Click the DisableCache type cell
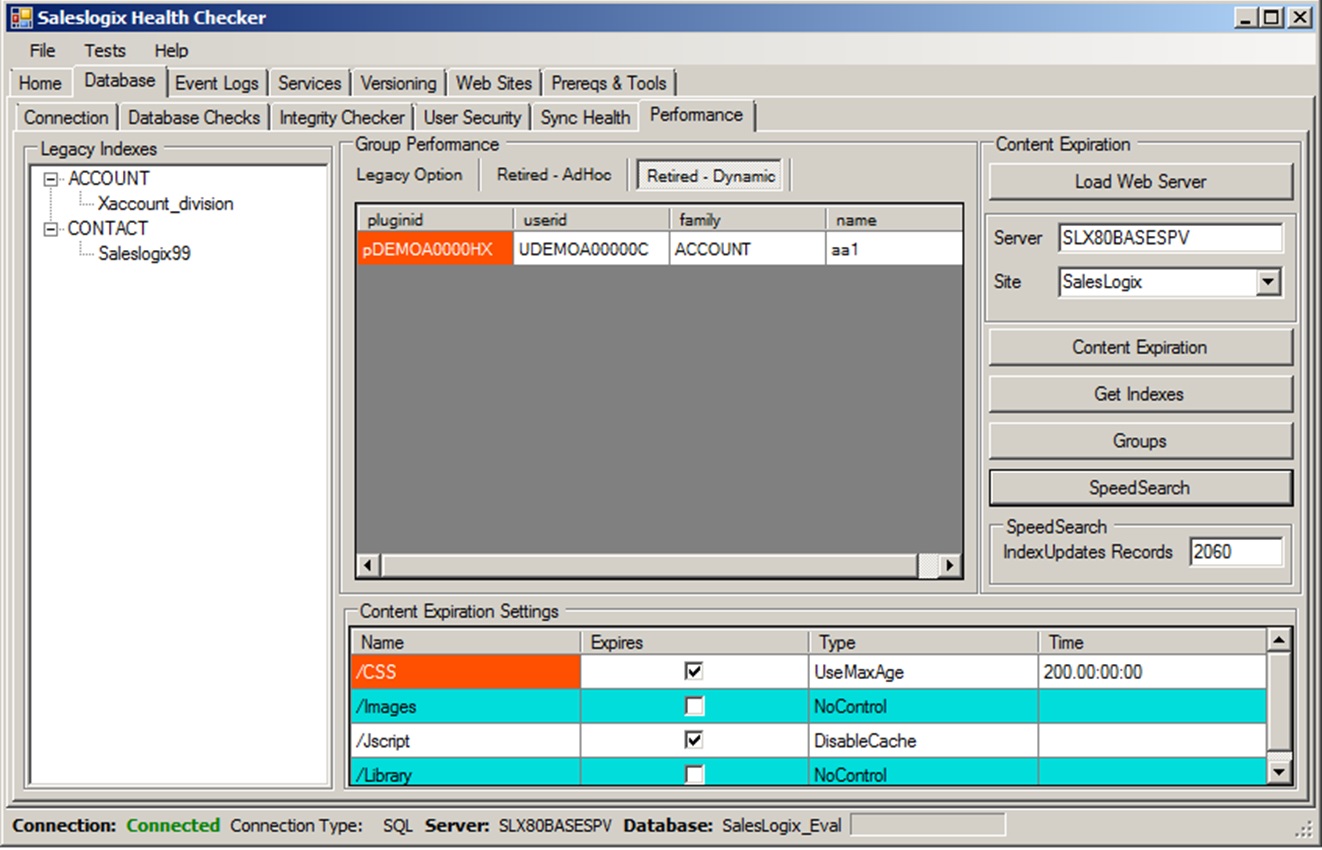1322x850 pixels. click(x=923, y=740)
